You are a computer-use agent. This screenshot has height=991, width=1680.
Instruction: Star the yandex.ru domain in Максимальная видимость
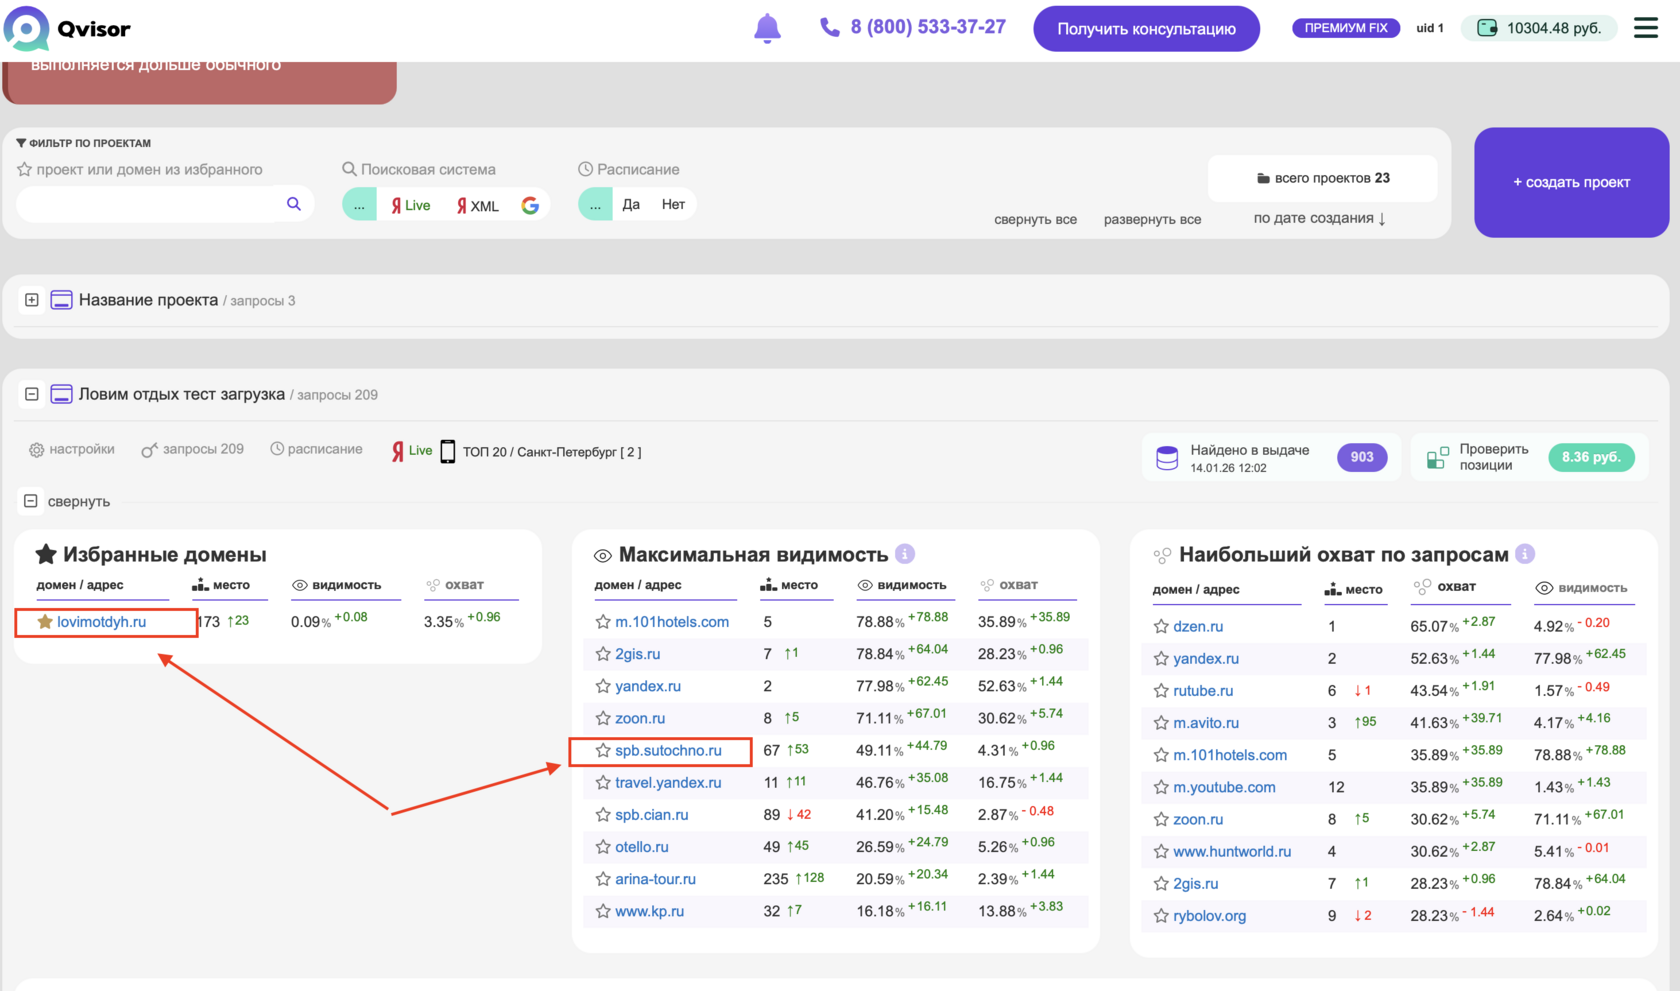point(603,686)
